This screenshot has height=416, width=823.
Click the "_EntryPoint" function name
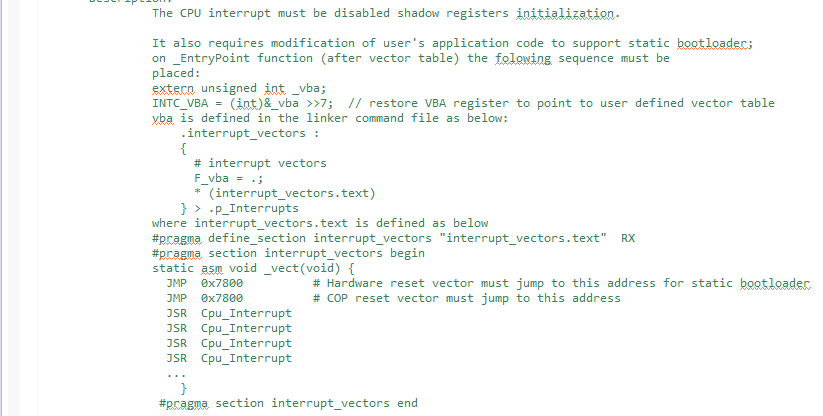tap(209, 58)
